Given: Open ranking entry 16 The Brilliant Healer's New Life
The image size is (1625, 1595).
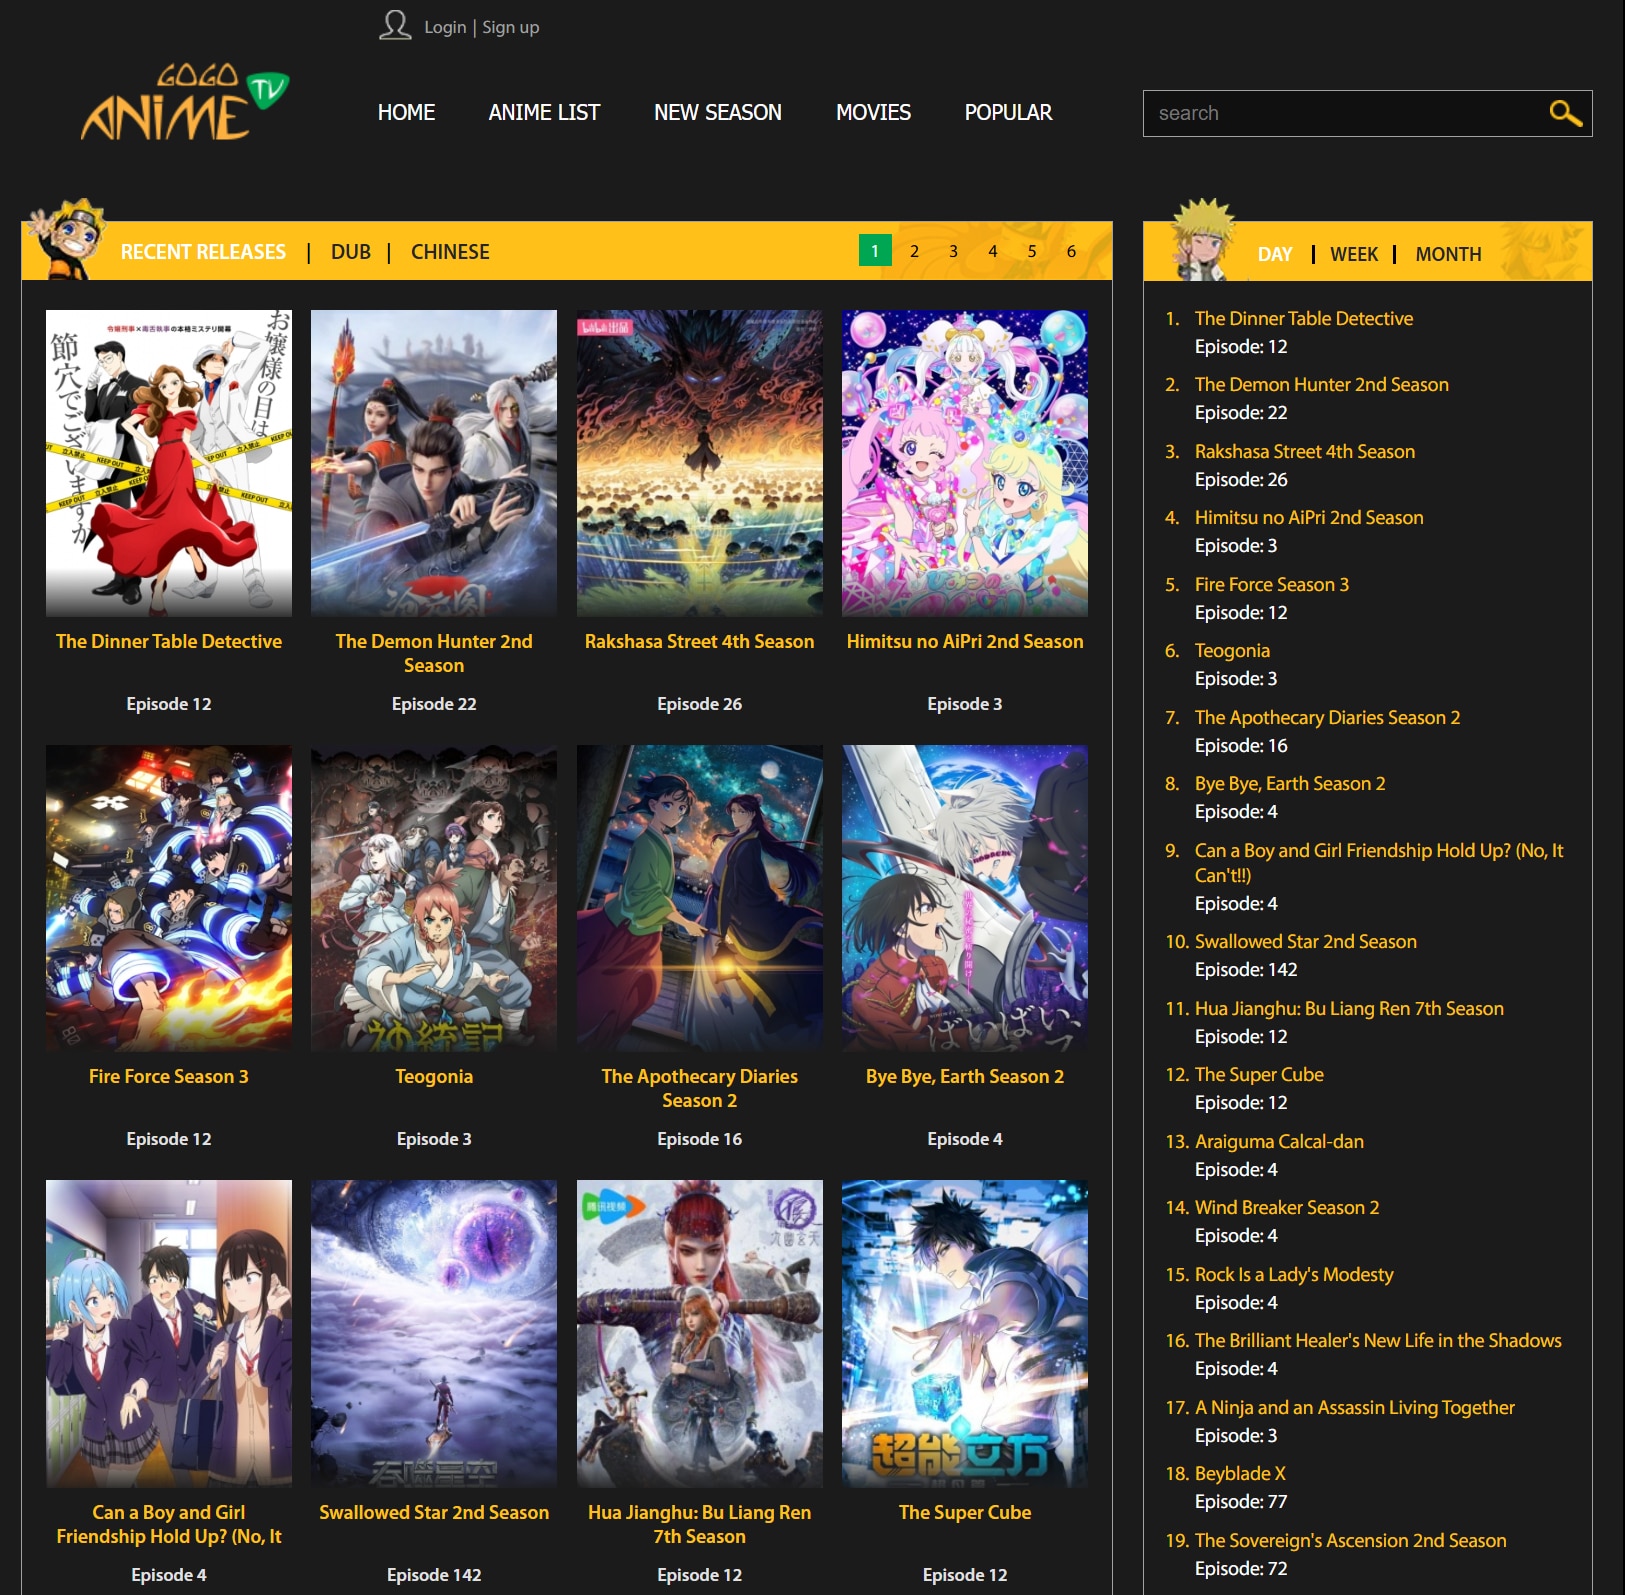Looking at the screenshot, I should point(1378,1340).
